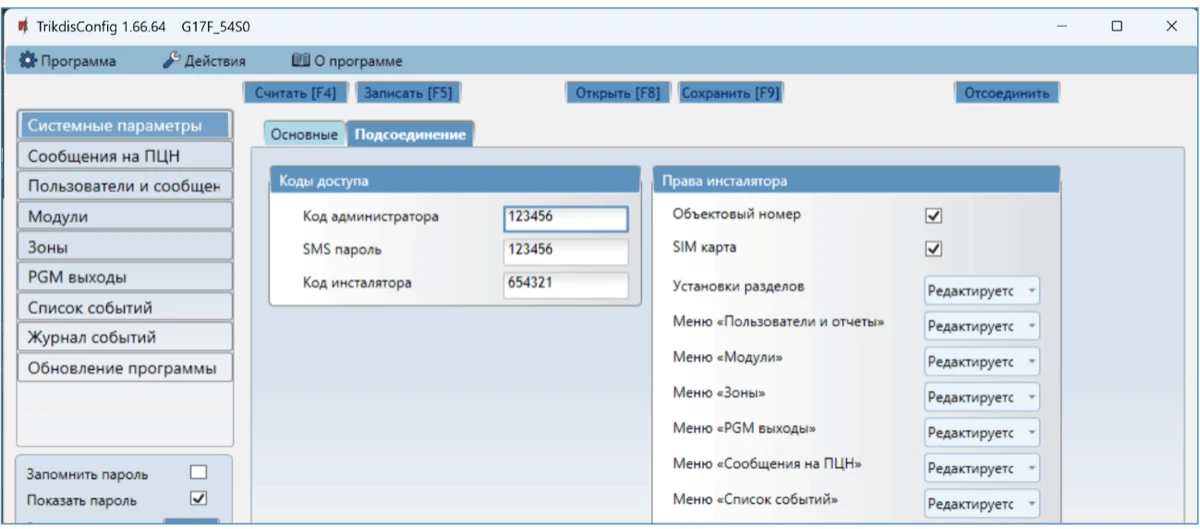This screenshot has height=529, width=1200.
Task: Expand the Установки разделов dropdown
Action: (981, 290)
